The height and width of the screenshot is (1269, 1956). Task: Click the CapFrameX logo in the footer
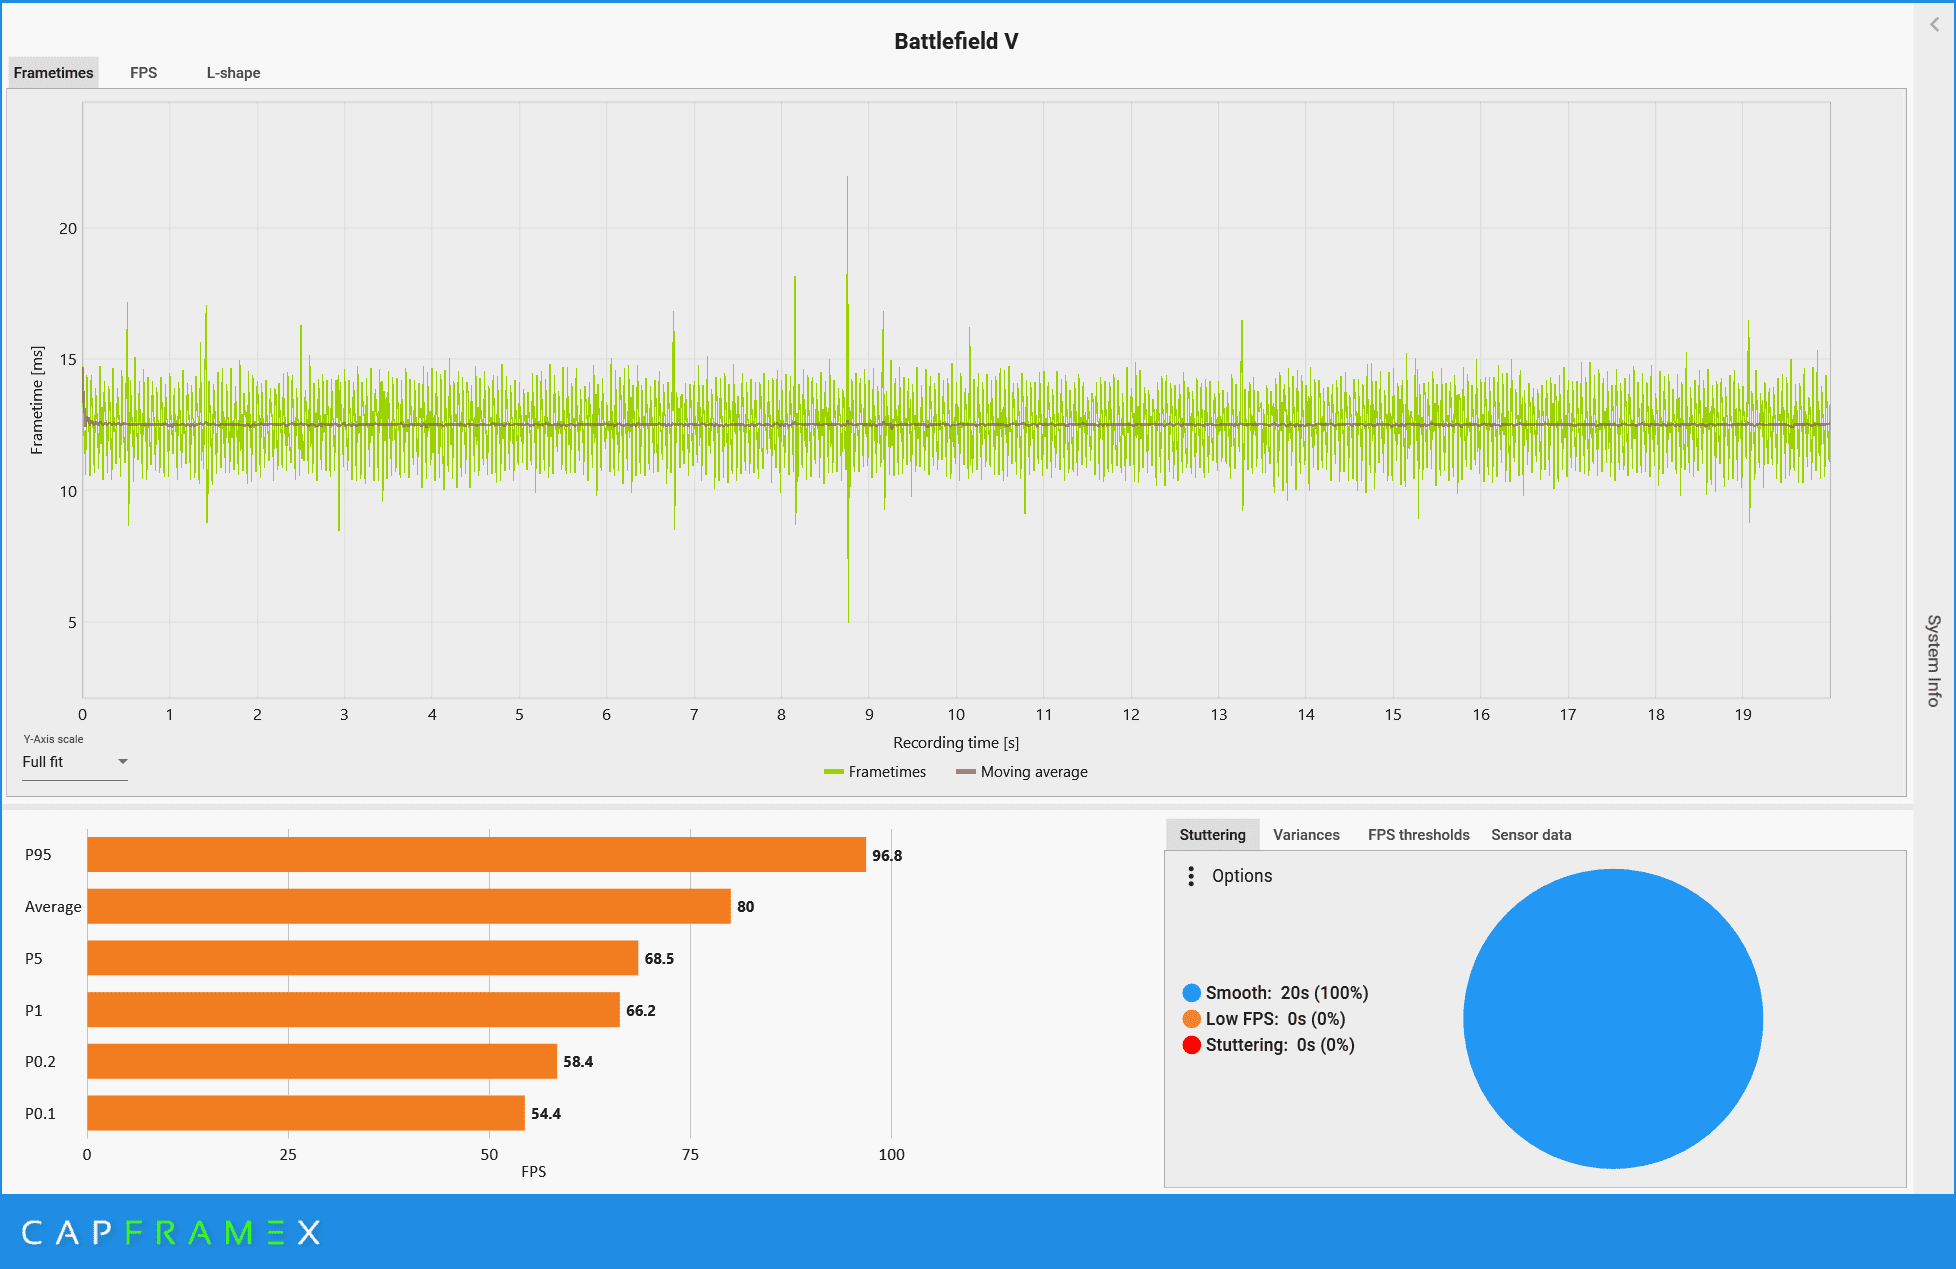tap(171, 1233)
